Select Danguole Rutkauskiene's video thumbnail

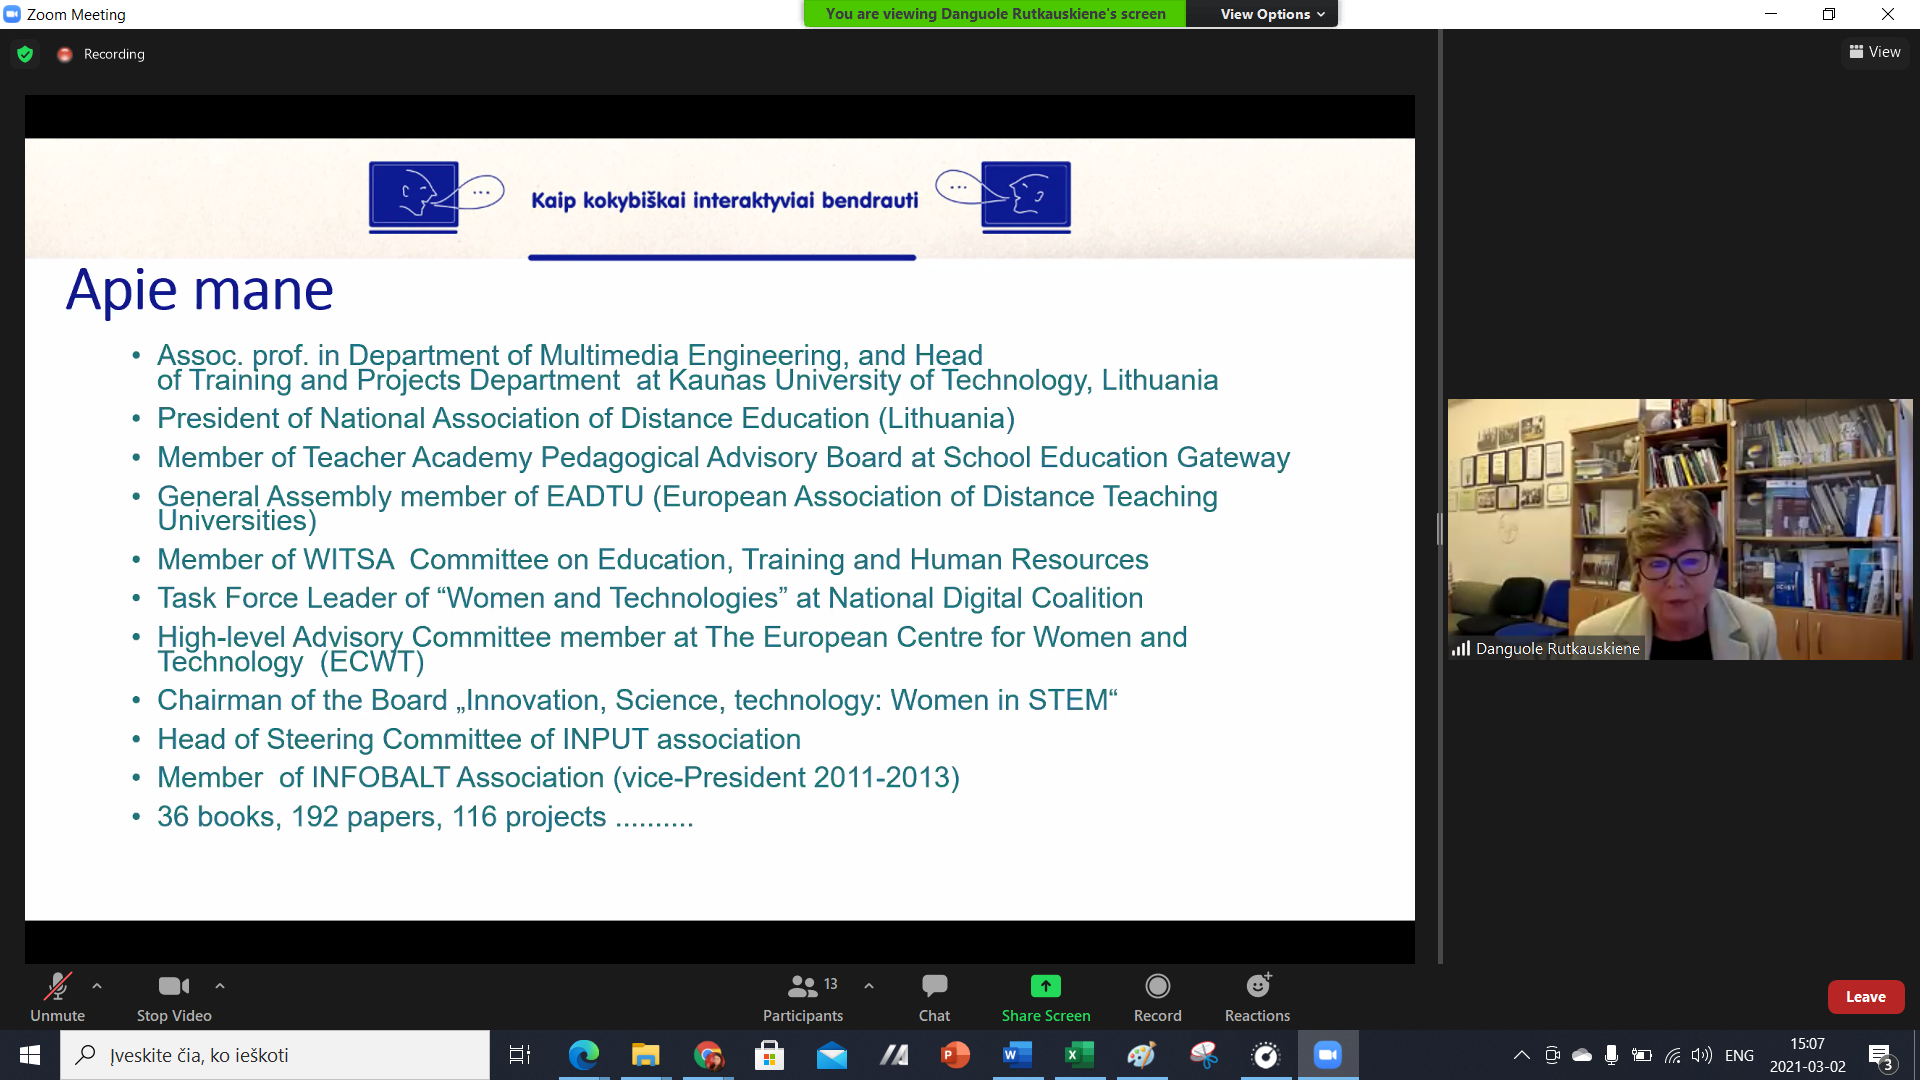[1680, 529]
